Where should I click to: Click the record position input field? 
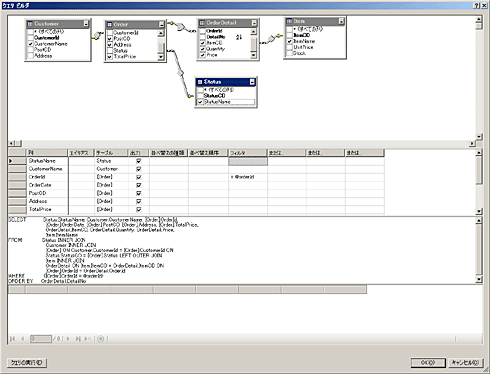(41, 339)
